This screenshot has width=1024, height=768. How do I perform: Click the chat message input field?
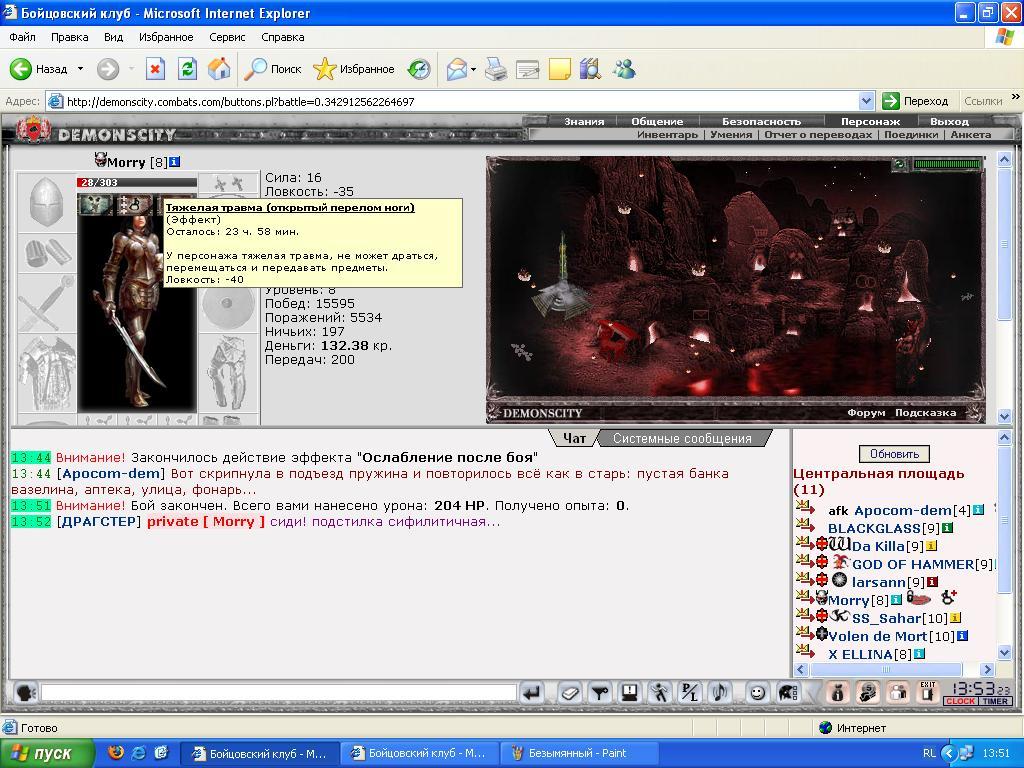click(x=279, y=692)
